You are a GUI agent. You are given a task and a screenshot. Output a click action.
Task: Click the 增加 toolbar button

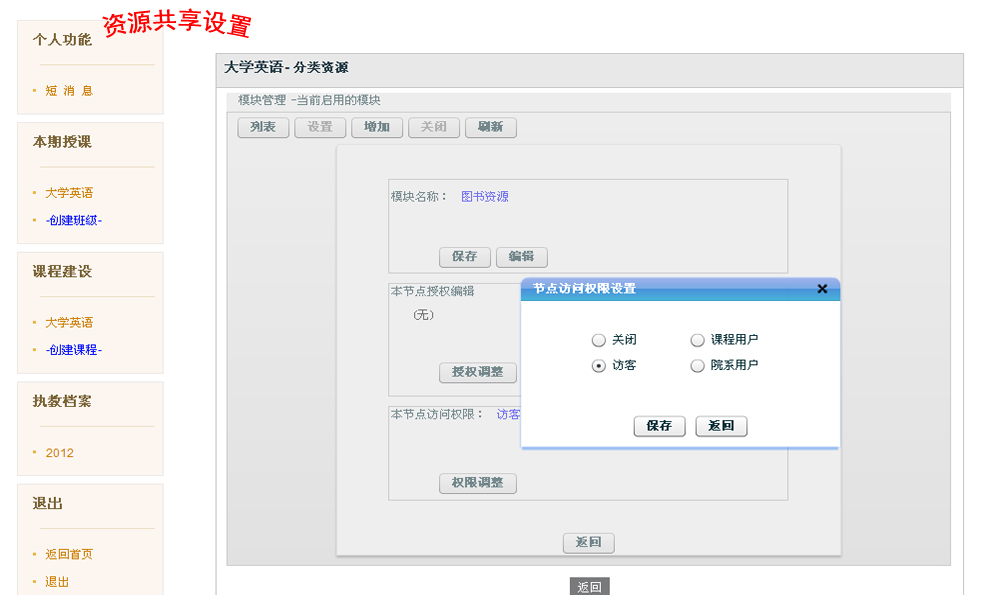(377, 128)
